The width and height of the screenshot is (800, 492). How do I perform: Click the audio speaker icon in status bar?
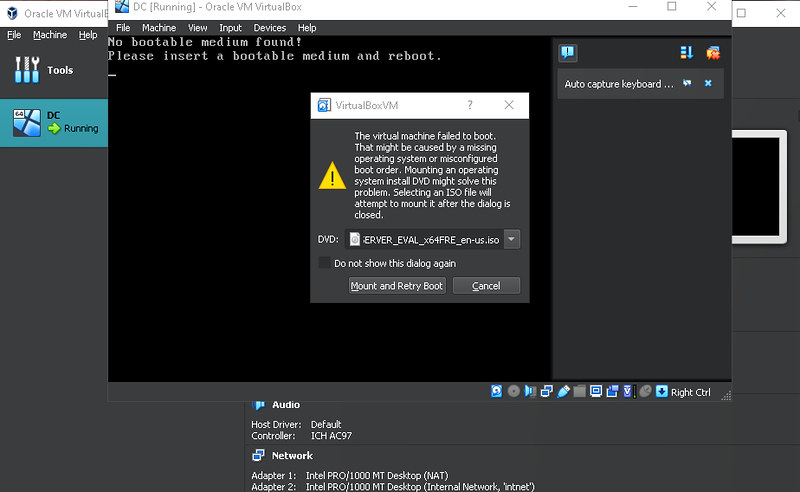pos(530,391)
